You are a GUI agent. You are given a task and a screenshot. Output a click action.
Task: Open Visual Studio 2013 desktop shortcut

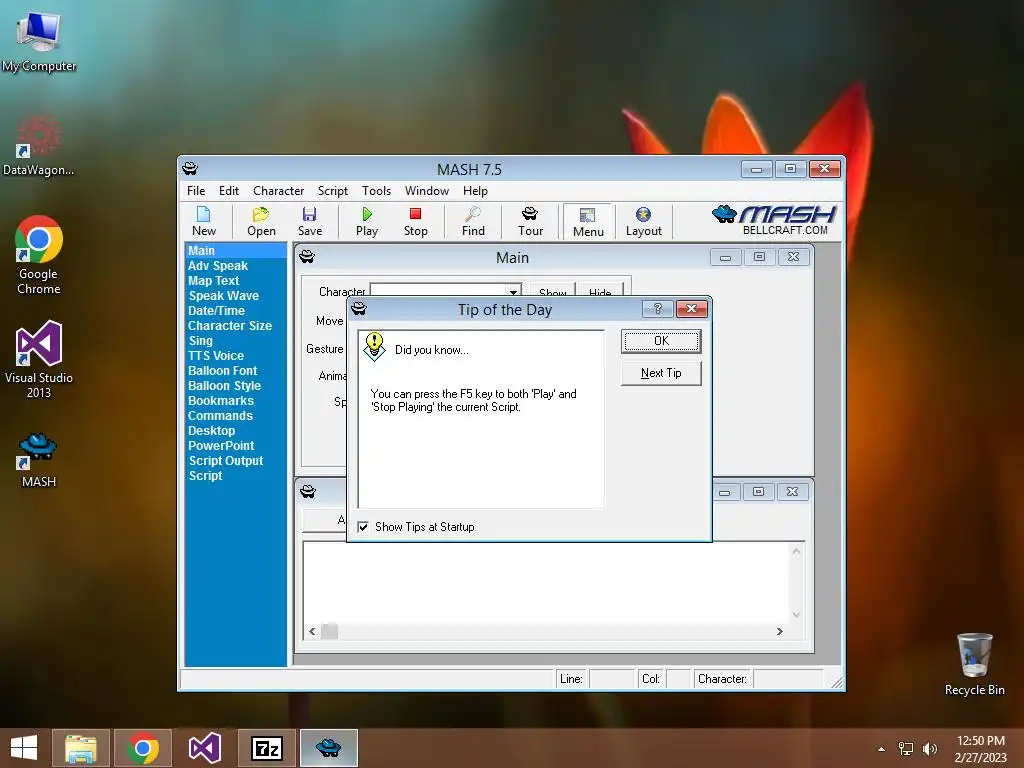[x=39, y=359]
